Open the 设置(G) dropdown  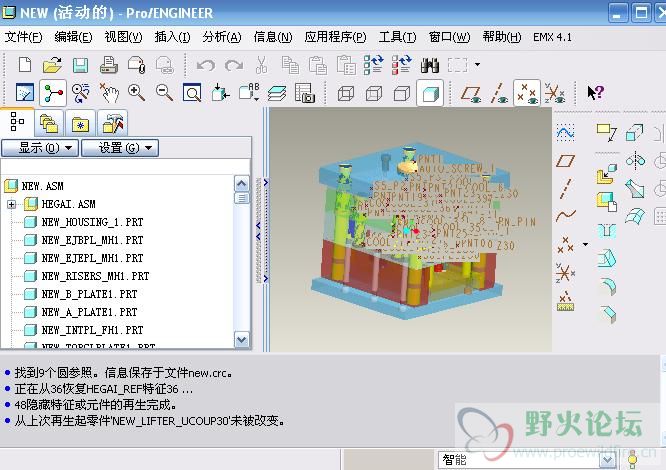point(120,148)
